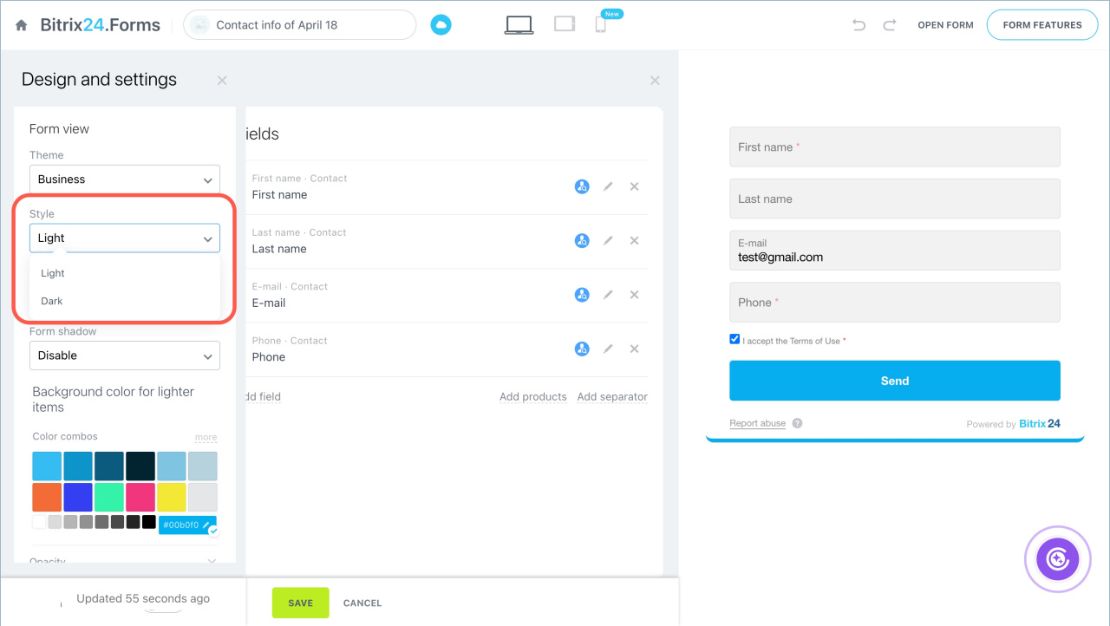Edit the Phone field pencil icon
The height and width of the screenshot is (626, 1110).
pyautogui.click(x=608, y=348)
